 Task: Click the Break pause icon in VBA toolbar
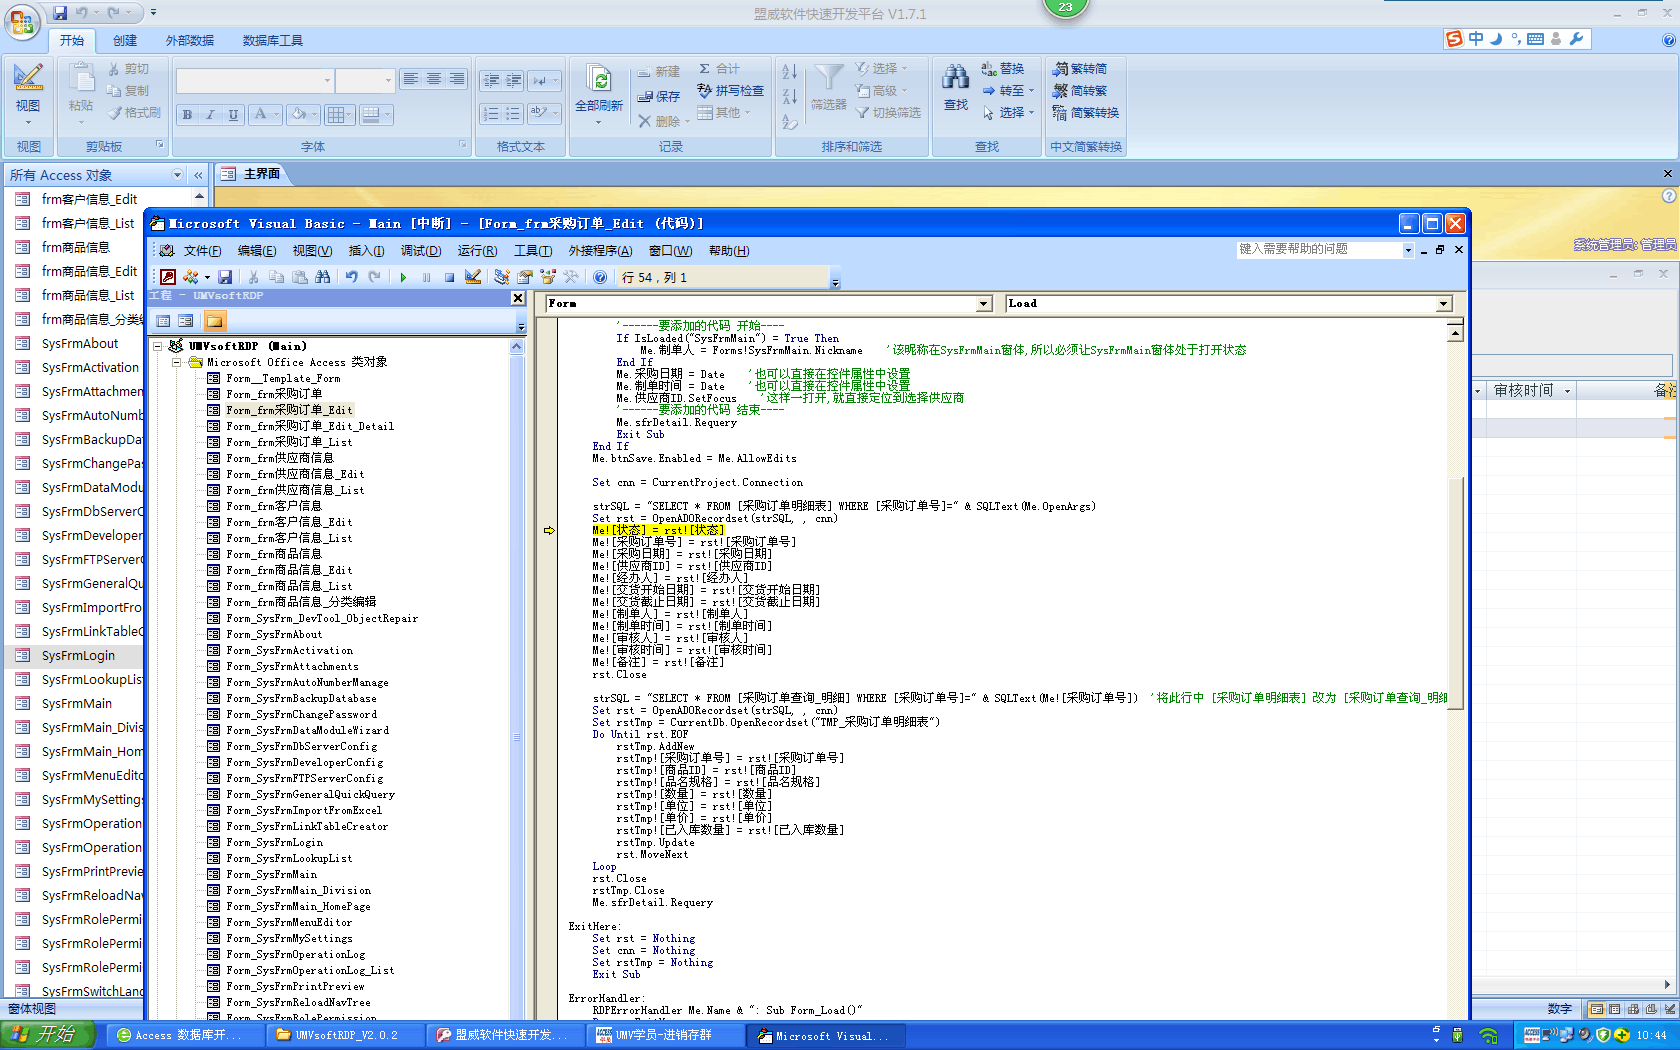tap(426, 277)
